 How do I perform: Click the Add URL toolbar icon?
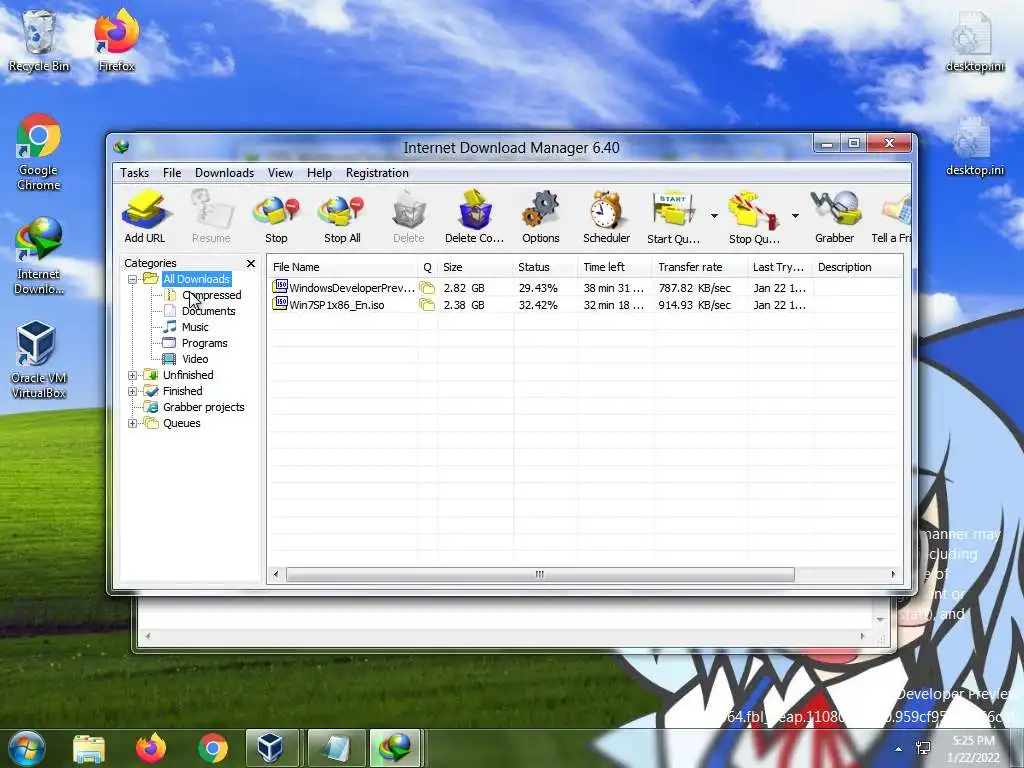tap(145, 217)
